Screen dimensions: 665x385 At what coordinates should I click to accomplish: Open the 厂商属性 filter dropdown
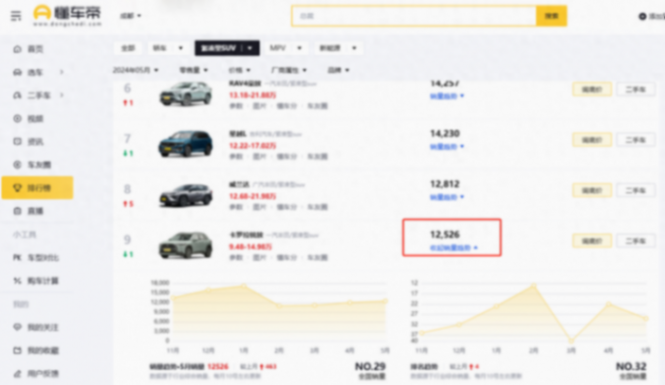(289, 70)
